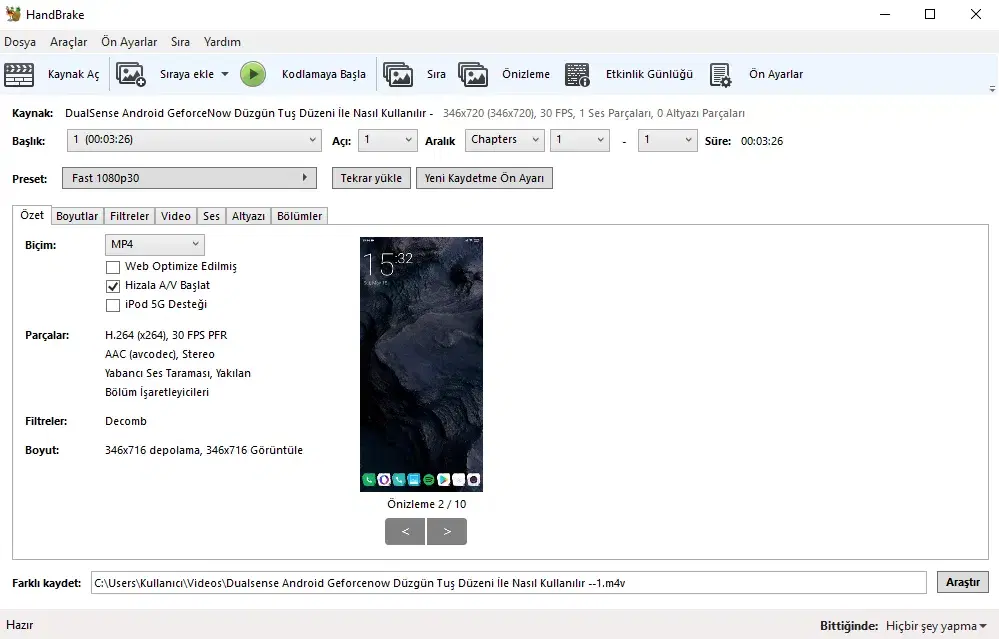Open the Sıraya ekle dropdown arrow
999x639 pixels.
pyautogui.click(x=225, y=75)
